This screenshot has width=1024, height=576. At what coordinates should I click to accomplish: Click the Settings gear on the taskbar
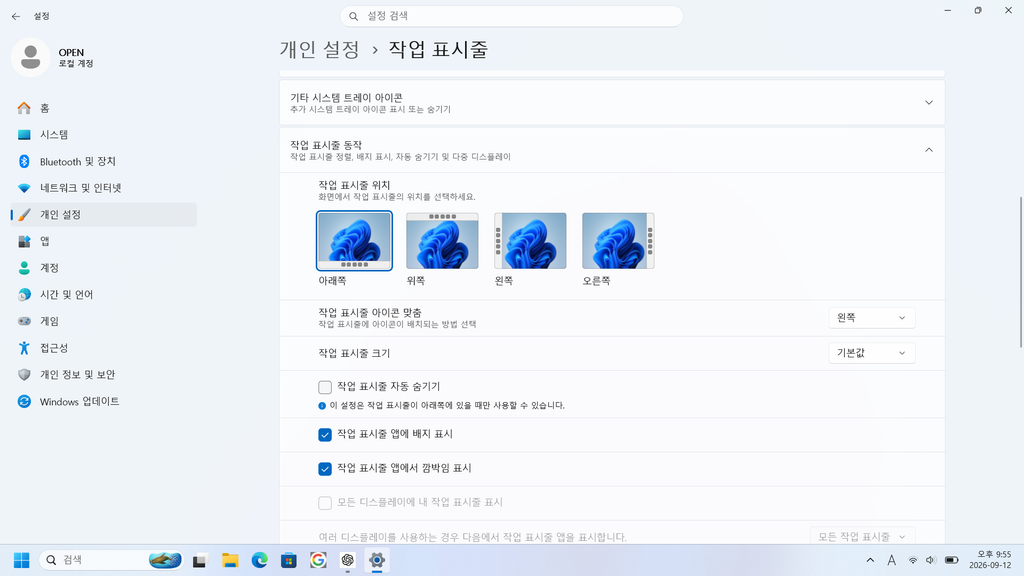click(377, 560)
